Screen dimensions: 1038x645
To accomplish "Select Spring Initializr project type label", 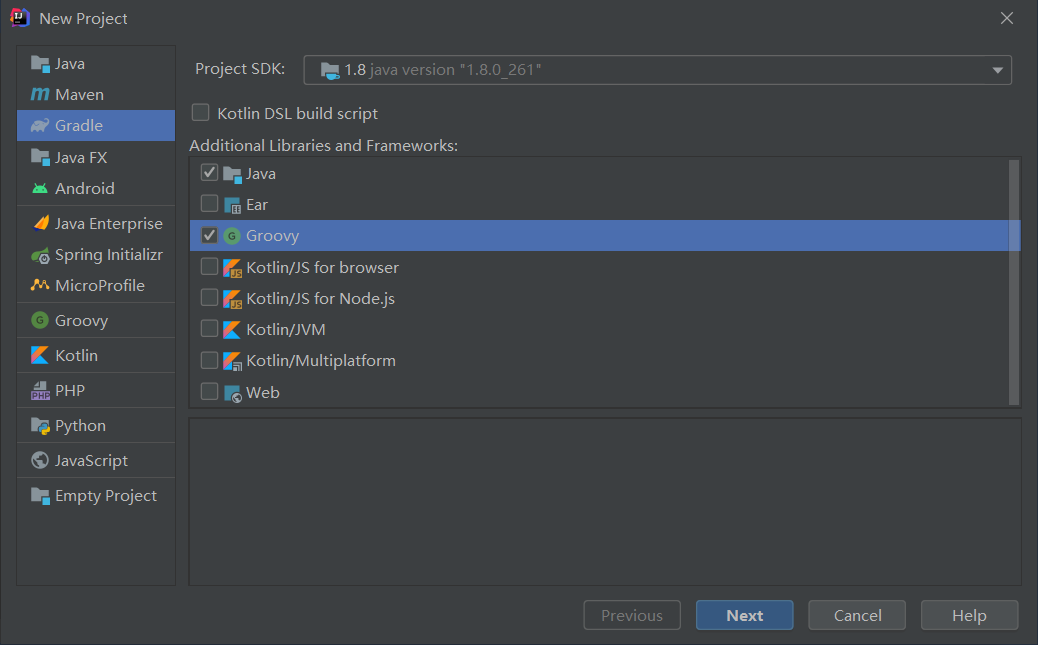I will (x=109, y=255).
